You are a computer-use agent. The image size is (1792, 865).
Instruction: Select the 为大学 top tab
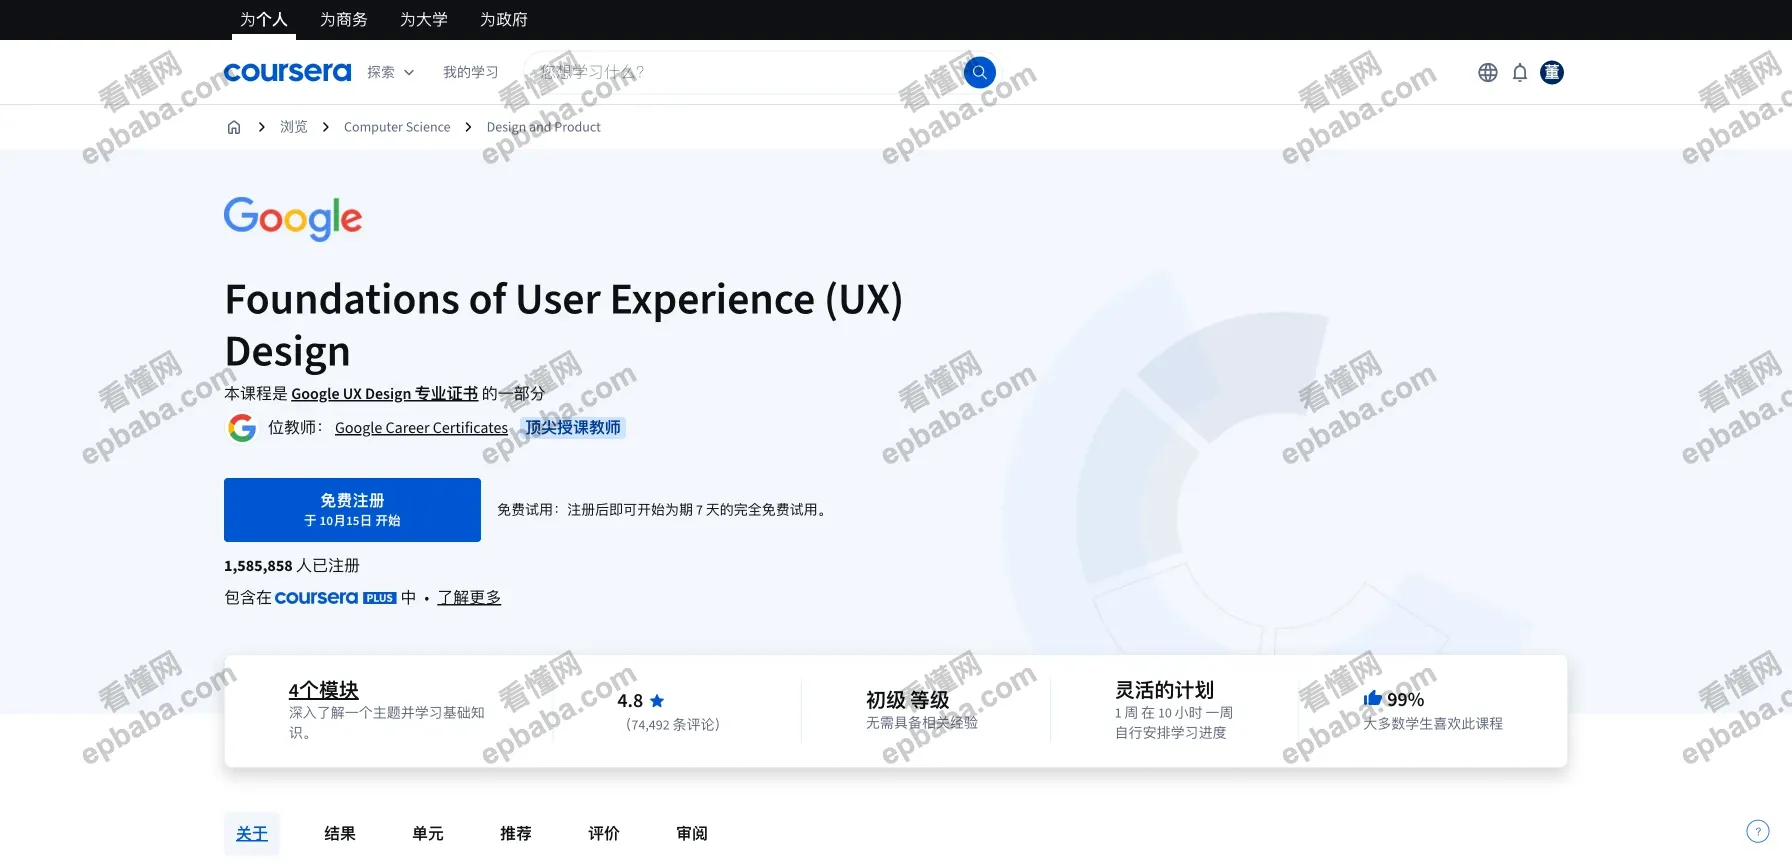click(424, 19)
